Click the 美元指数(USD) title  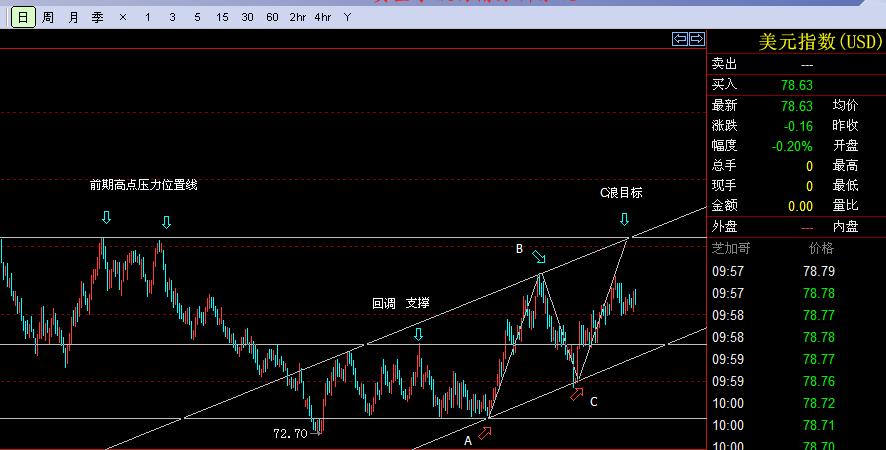pyautogui.click(x=820, y=41)
